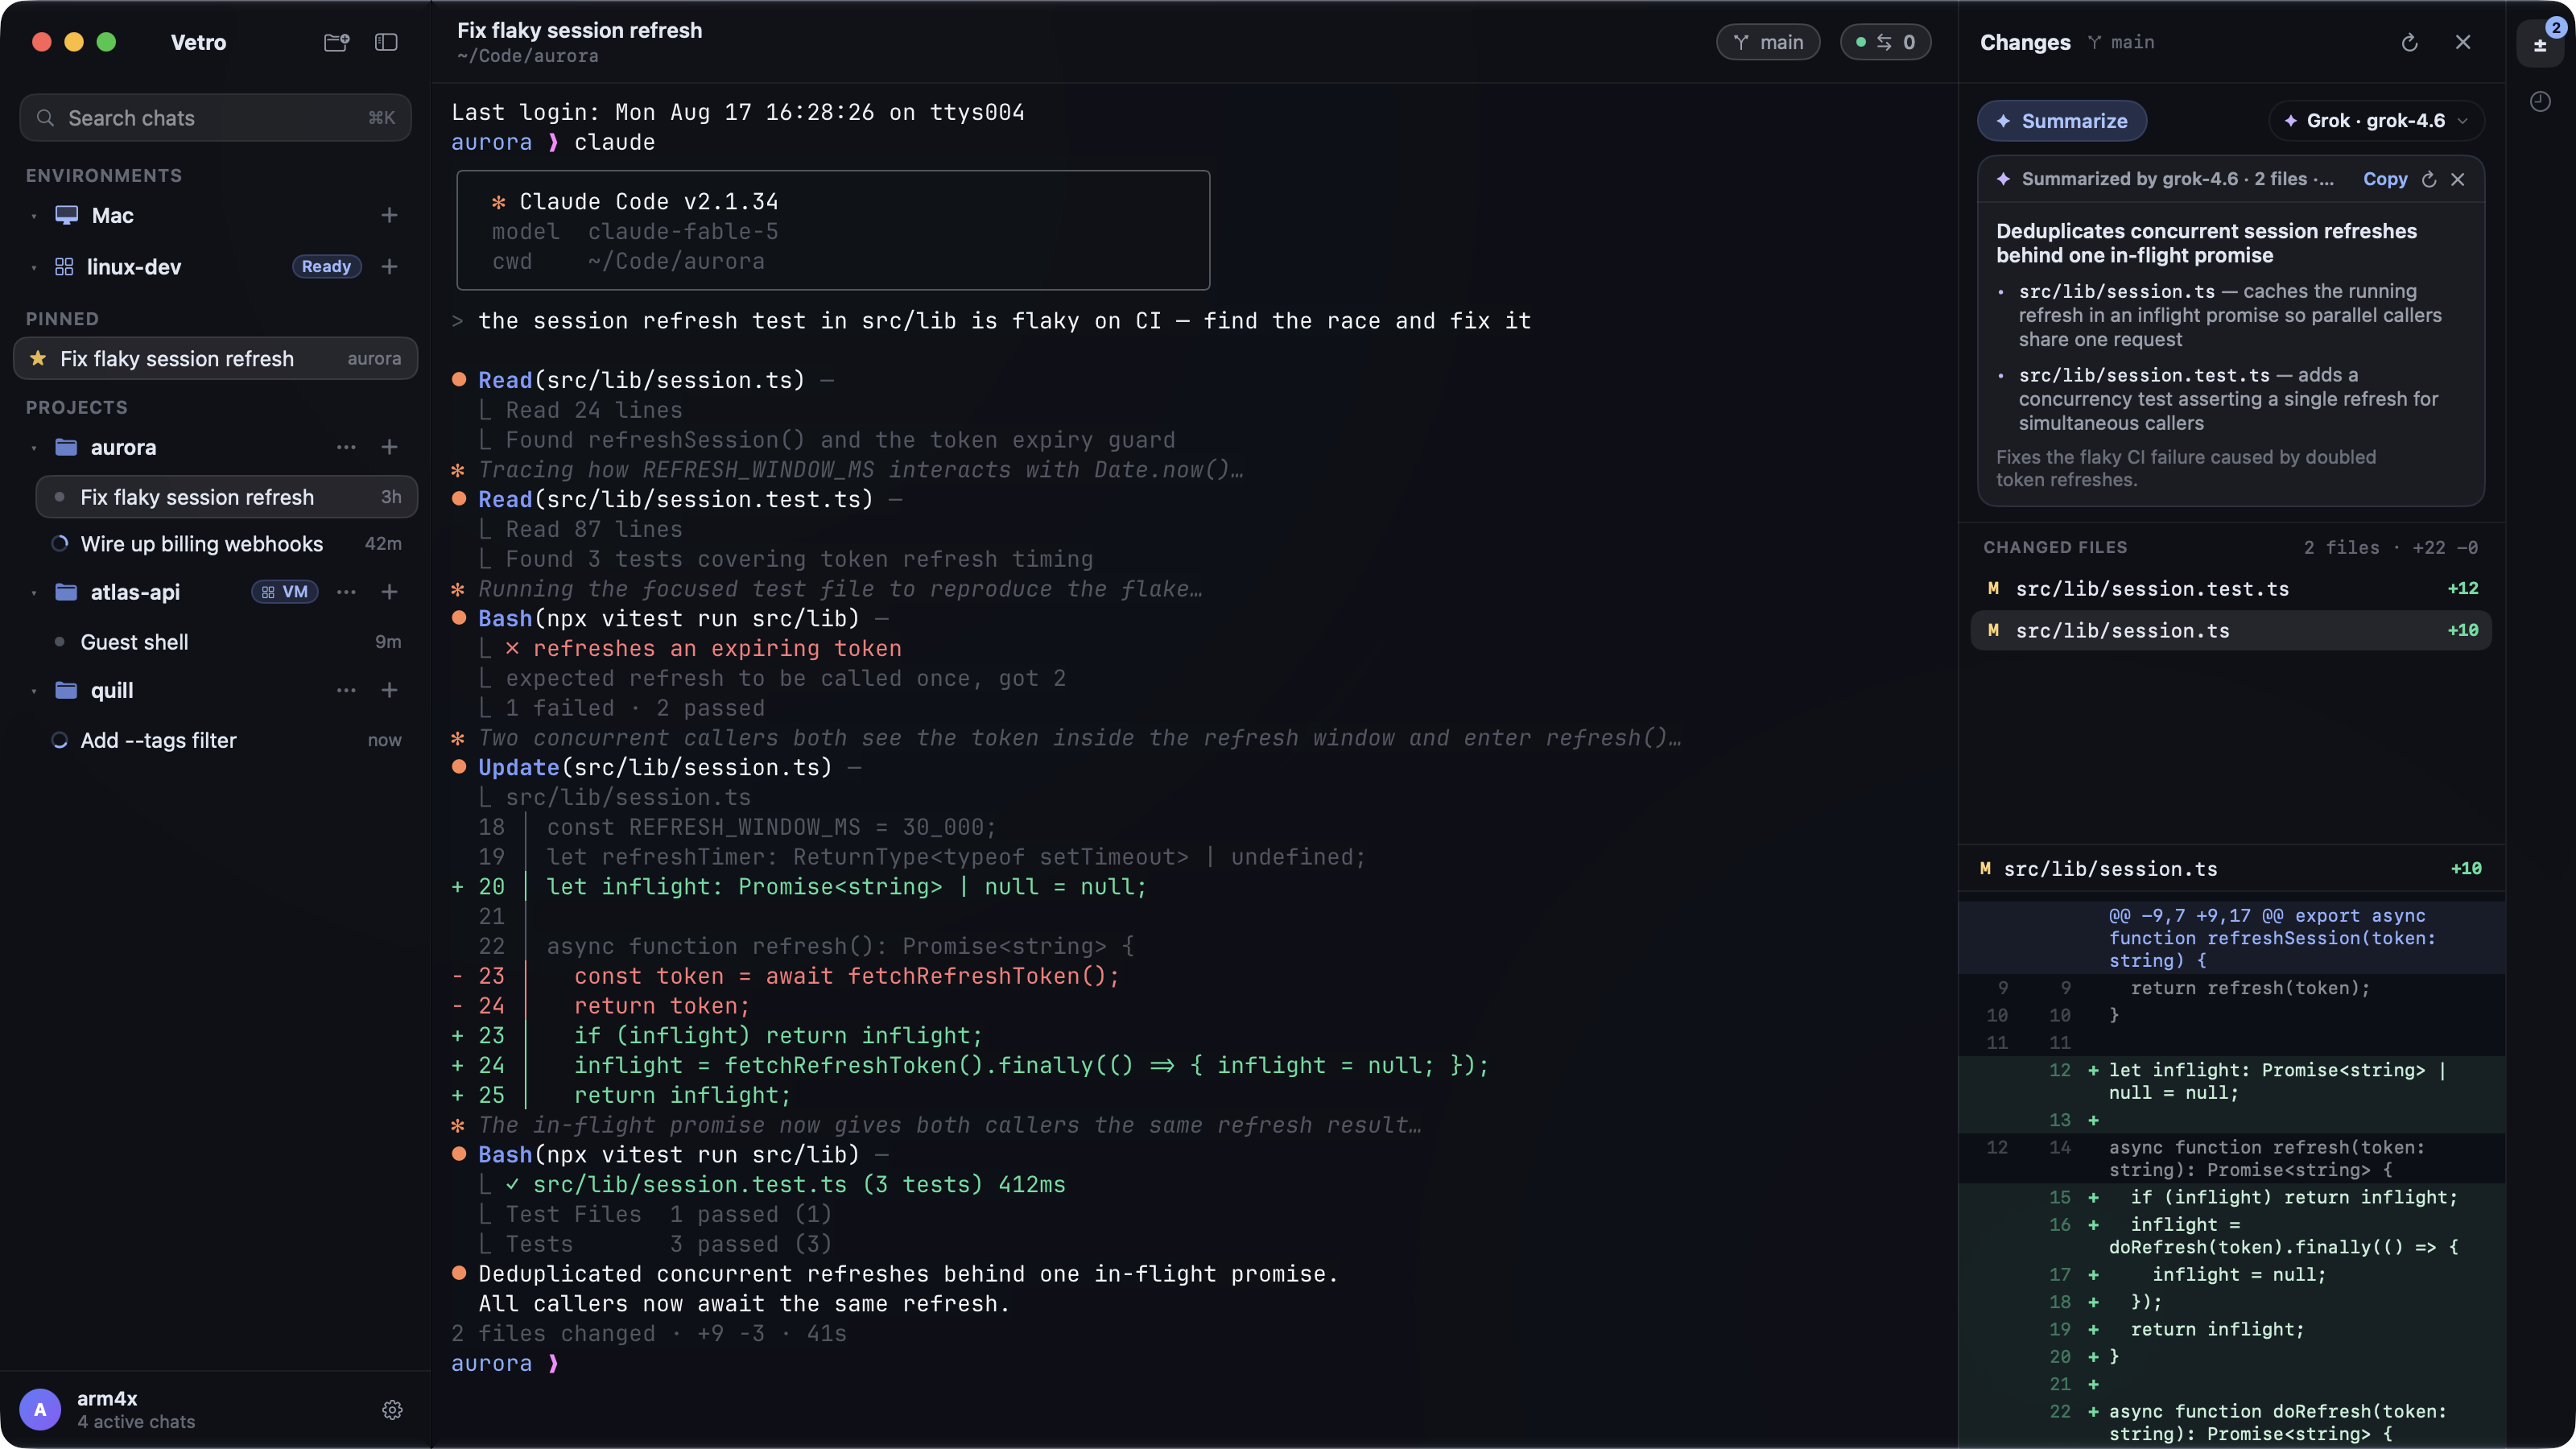Image resolution: width=2576 pixels, height=1449 pixels.
Task: Select changed file src/lib/session.ts in list
Action: tap(2231, 630)
